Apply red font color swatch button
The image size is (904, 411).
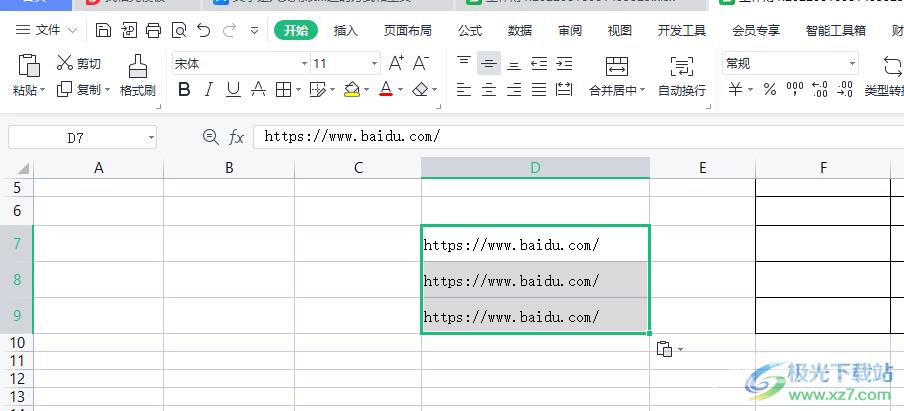[386, 89]
